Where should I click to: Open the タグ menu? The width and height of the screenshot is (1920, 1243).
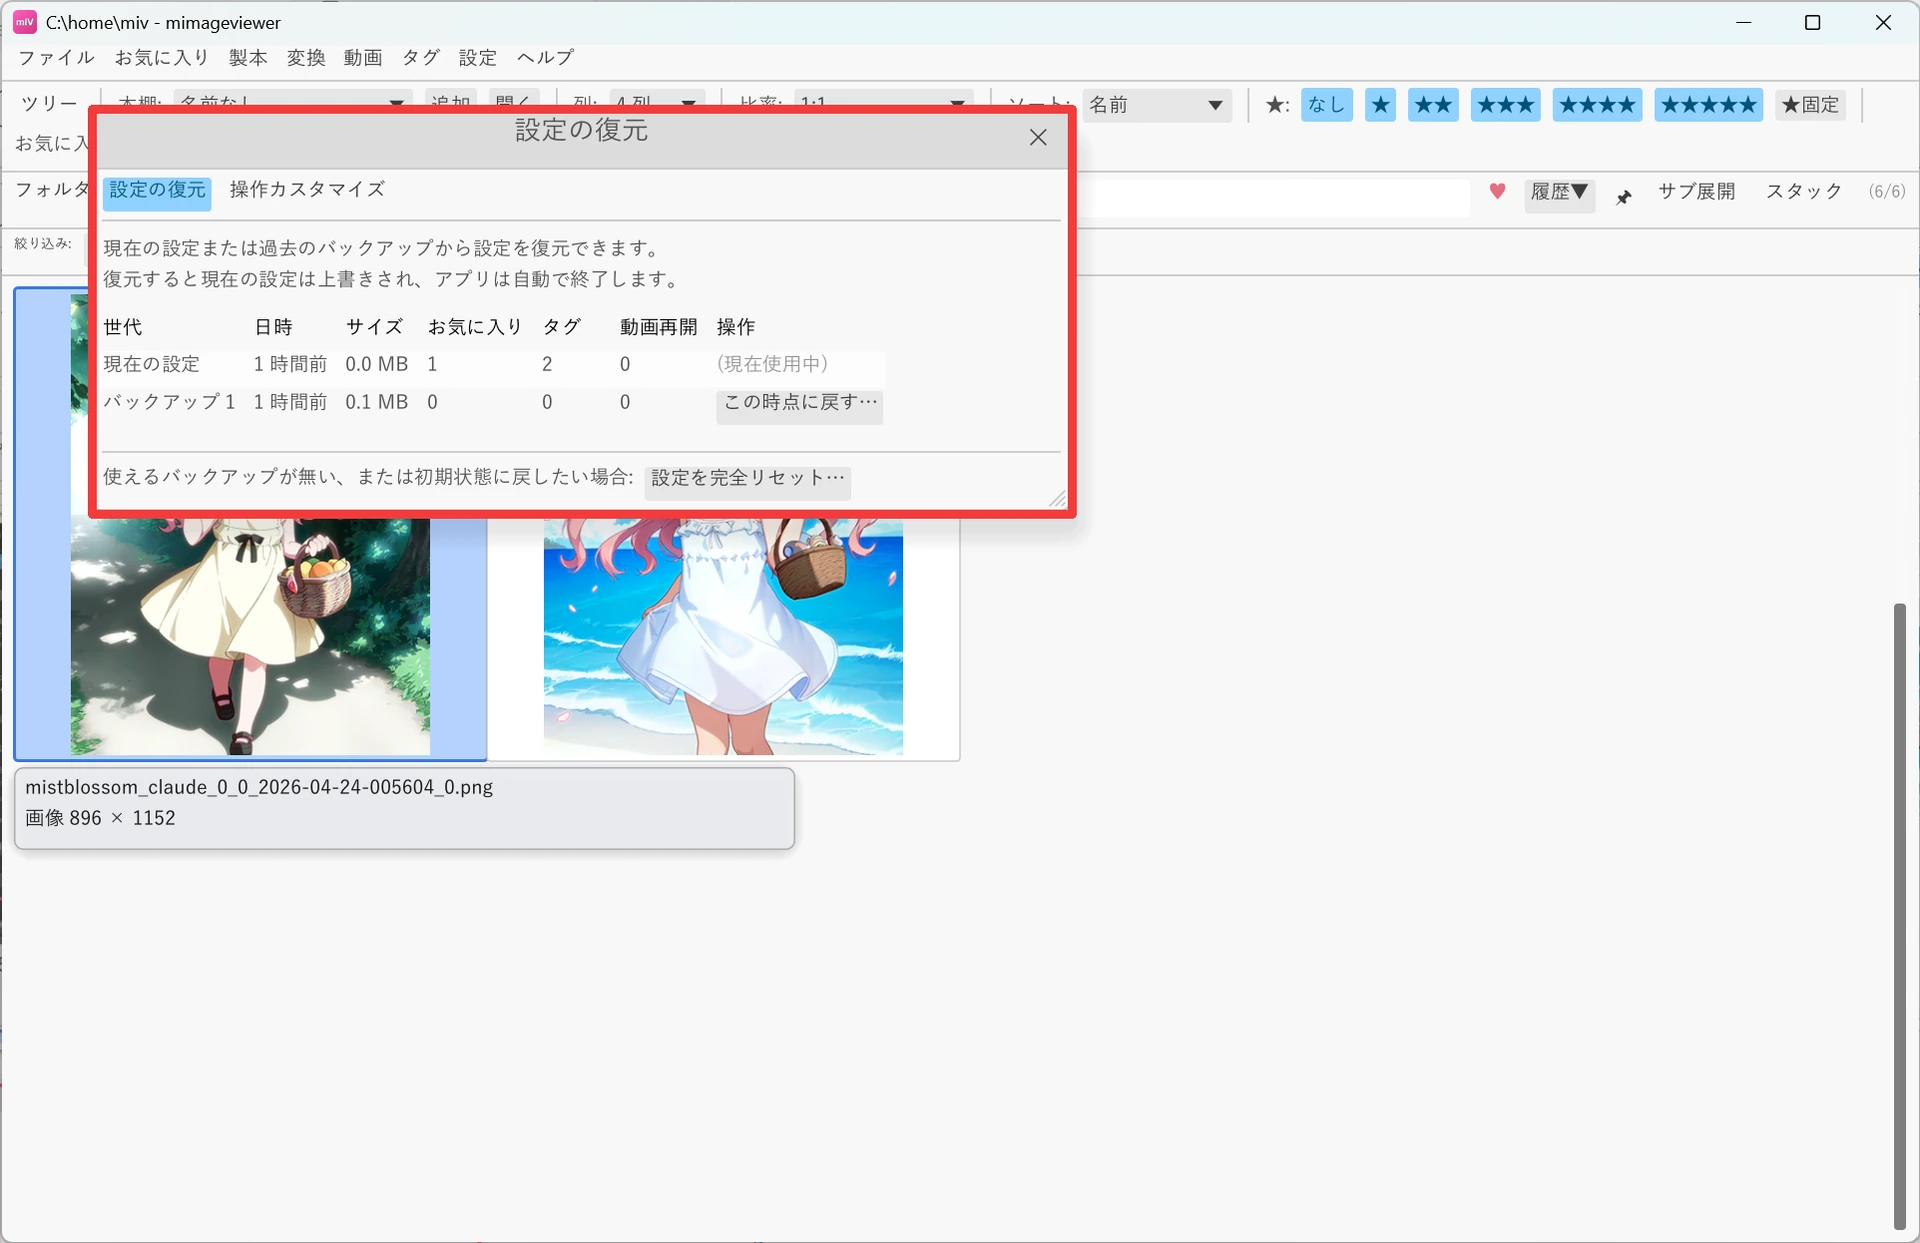click(420, 58)
